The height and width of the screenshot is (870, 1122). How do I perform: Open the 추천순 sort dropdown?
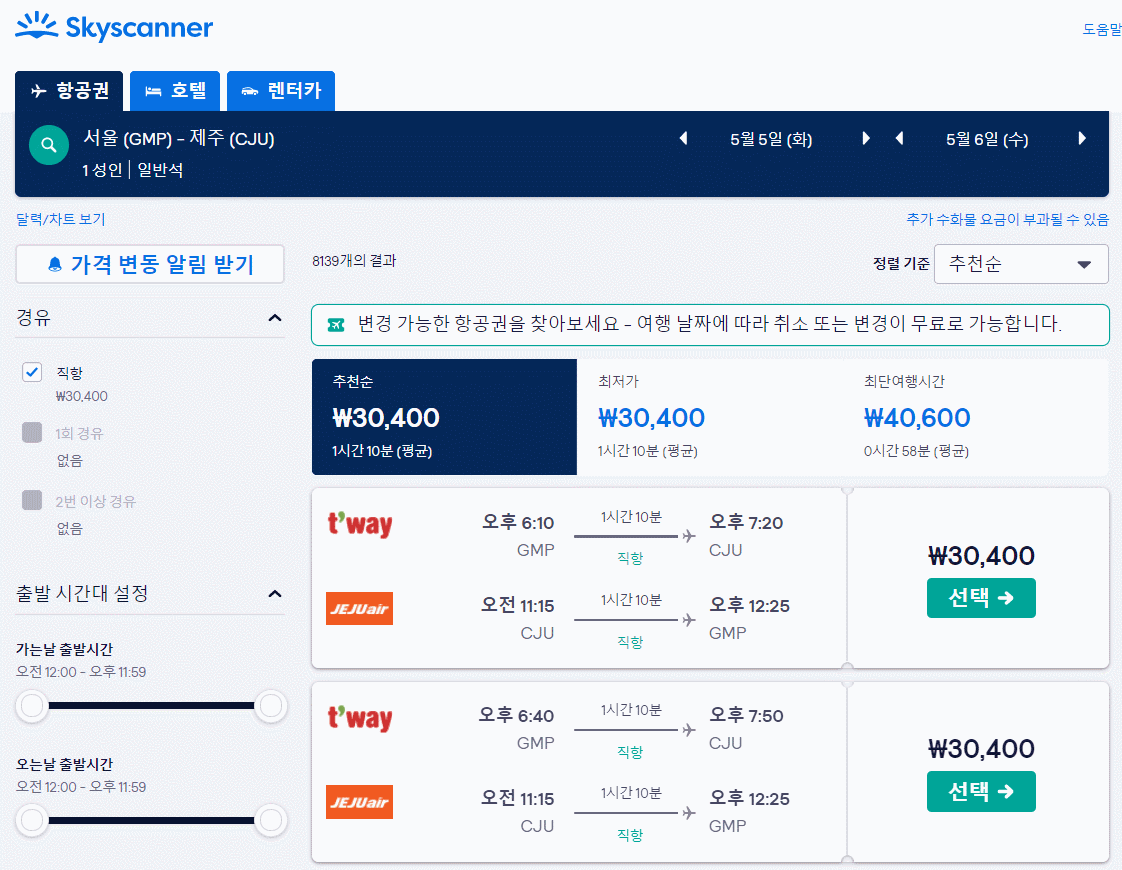(x=1021, y=264)
